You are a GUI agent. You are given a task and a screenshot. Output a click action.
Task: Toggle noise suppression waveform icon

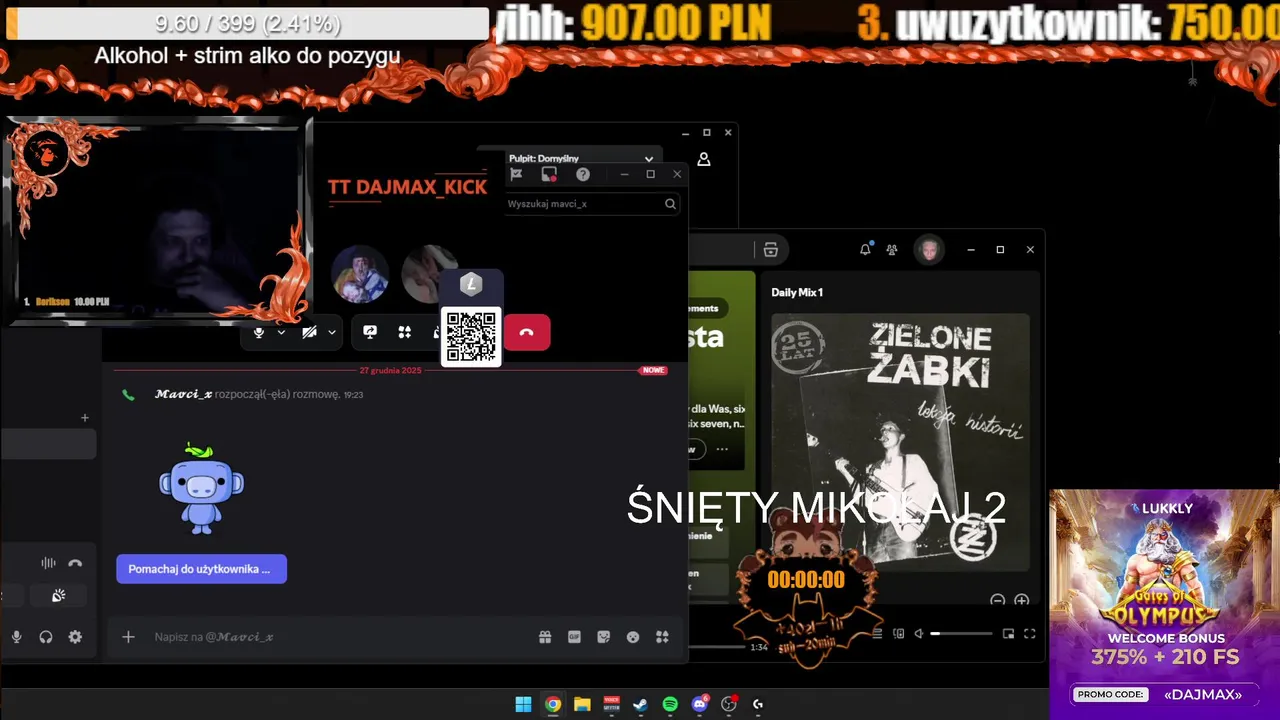pyautogui.click(x=48, y=563)
